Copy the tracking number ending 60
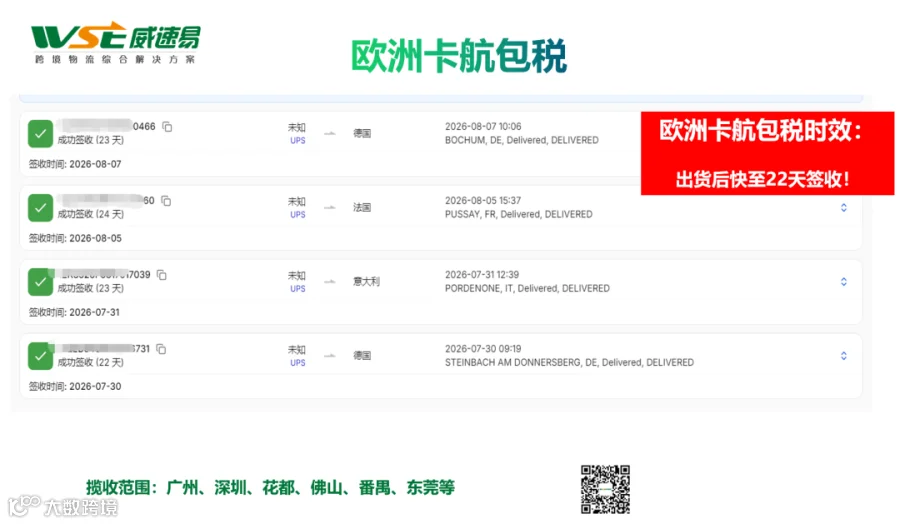Viewport: 900px width, 524px height. (166, 201)
